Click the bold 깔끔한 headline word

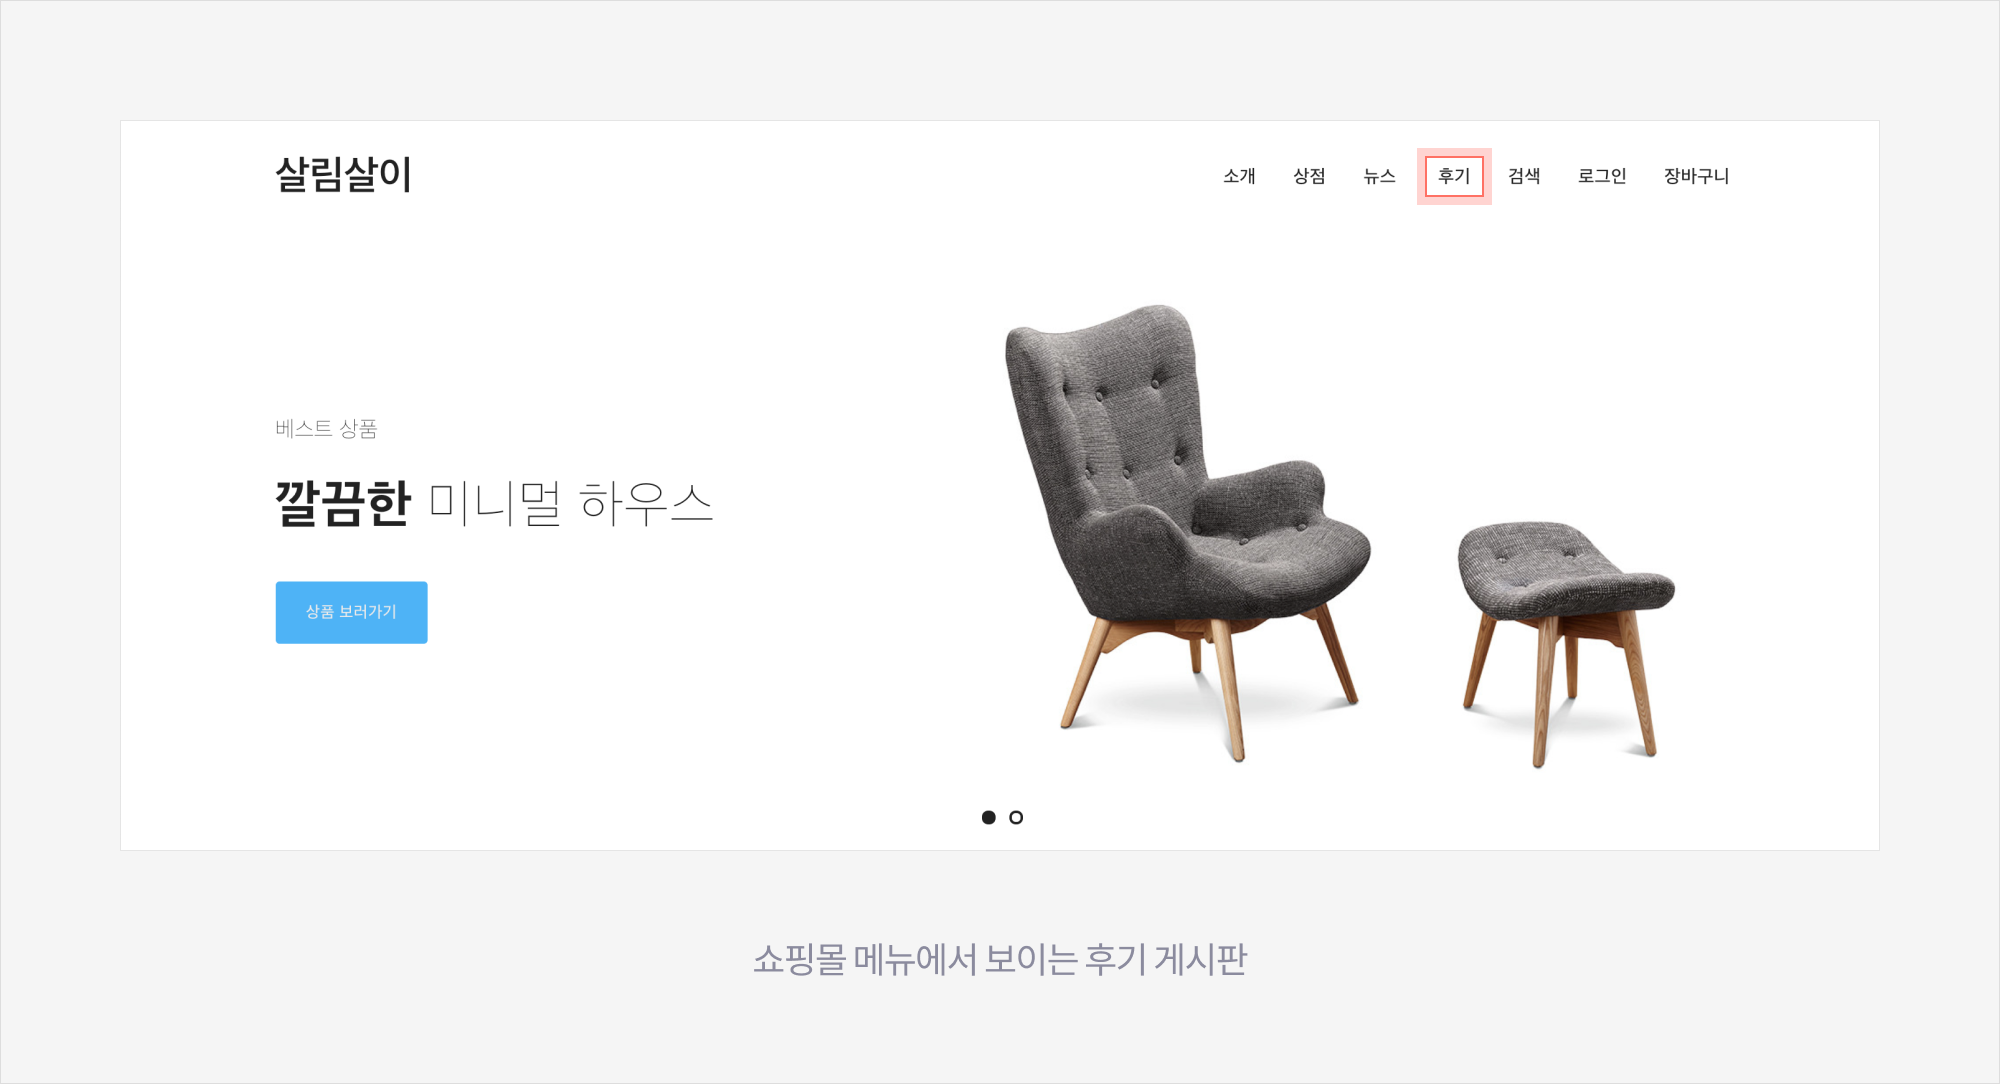(343, 503)
